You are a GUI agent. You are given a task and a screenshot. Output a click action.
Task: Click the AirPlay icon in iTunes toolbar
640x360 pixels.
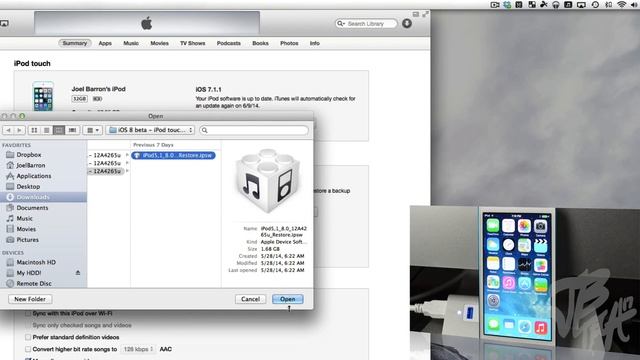tap(4, 23)
